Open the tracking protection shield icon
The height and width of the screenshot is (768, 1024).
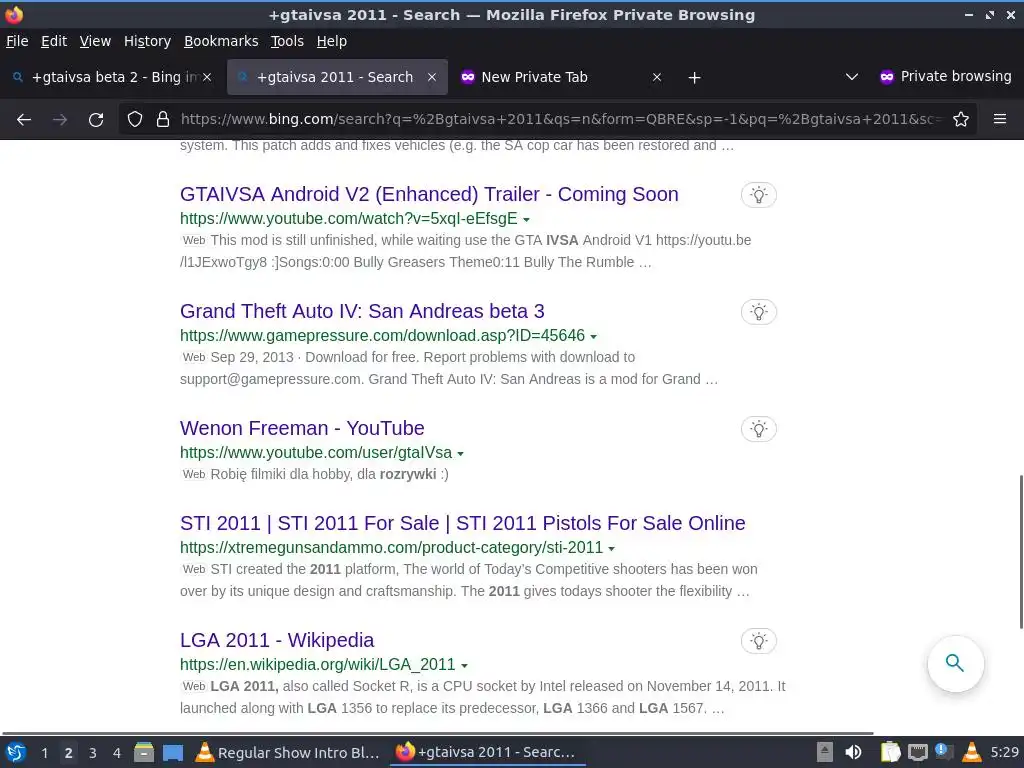coord(135,120)
